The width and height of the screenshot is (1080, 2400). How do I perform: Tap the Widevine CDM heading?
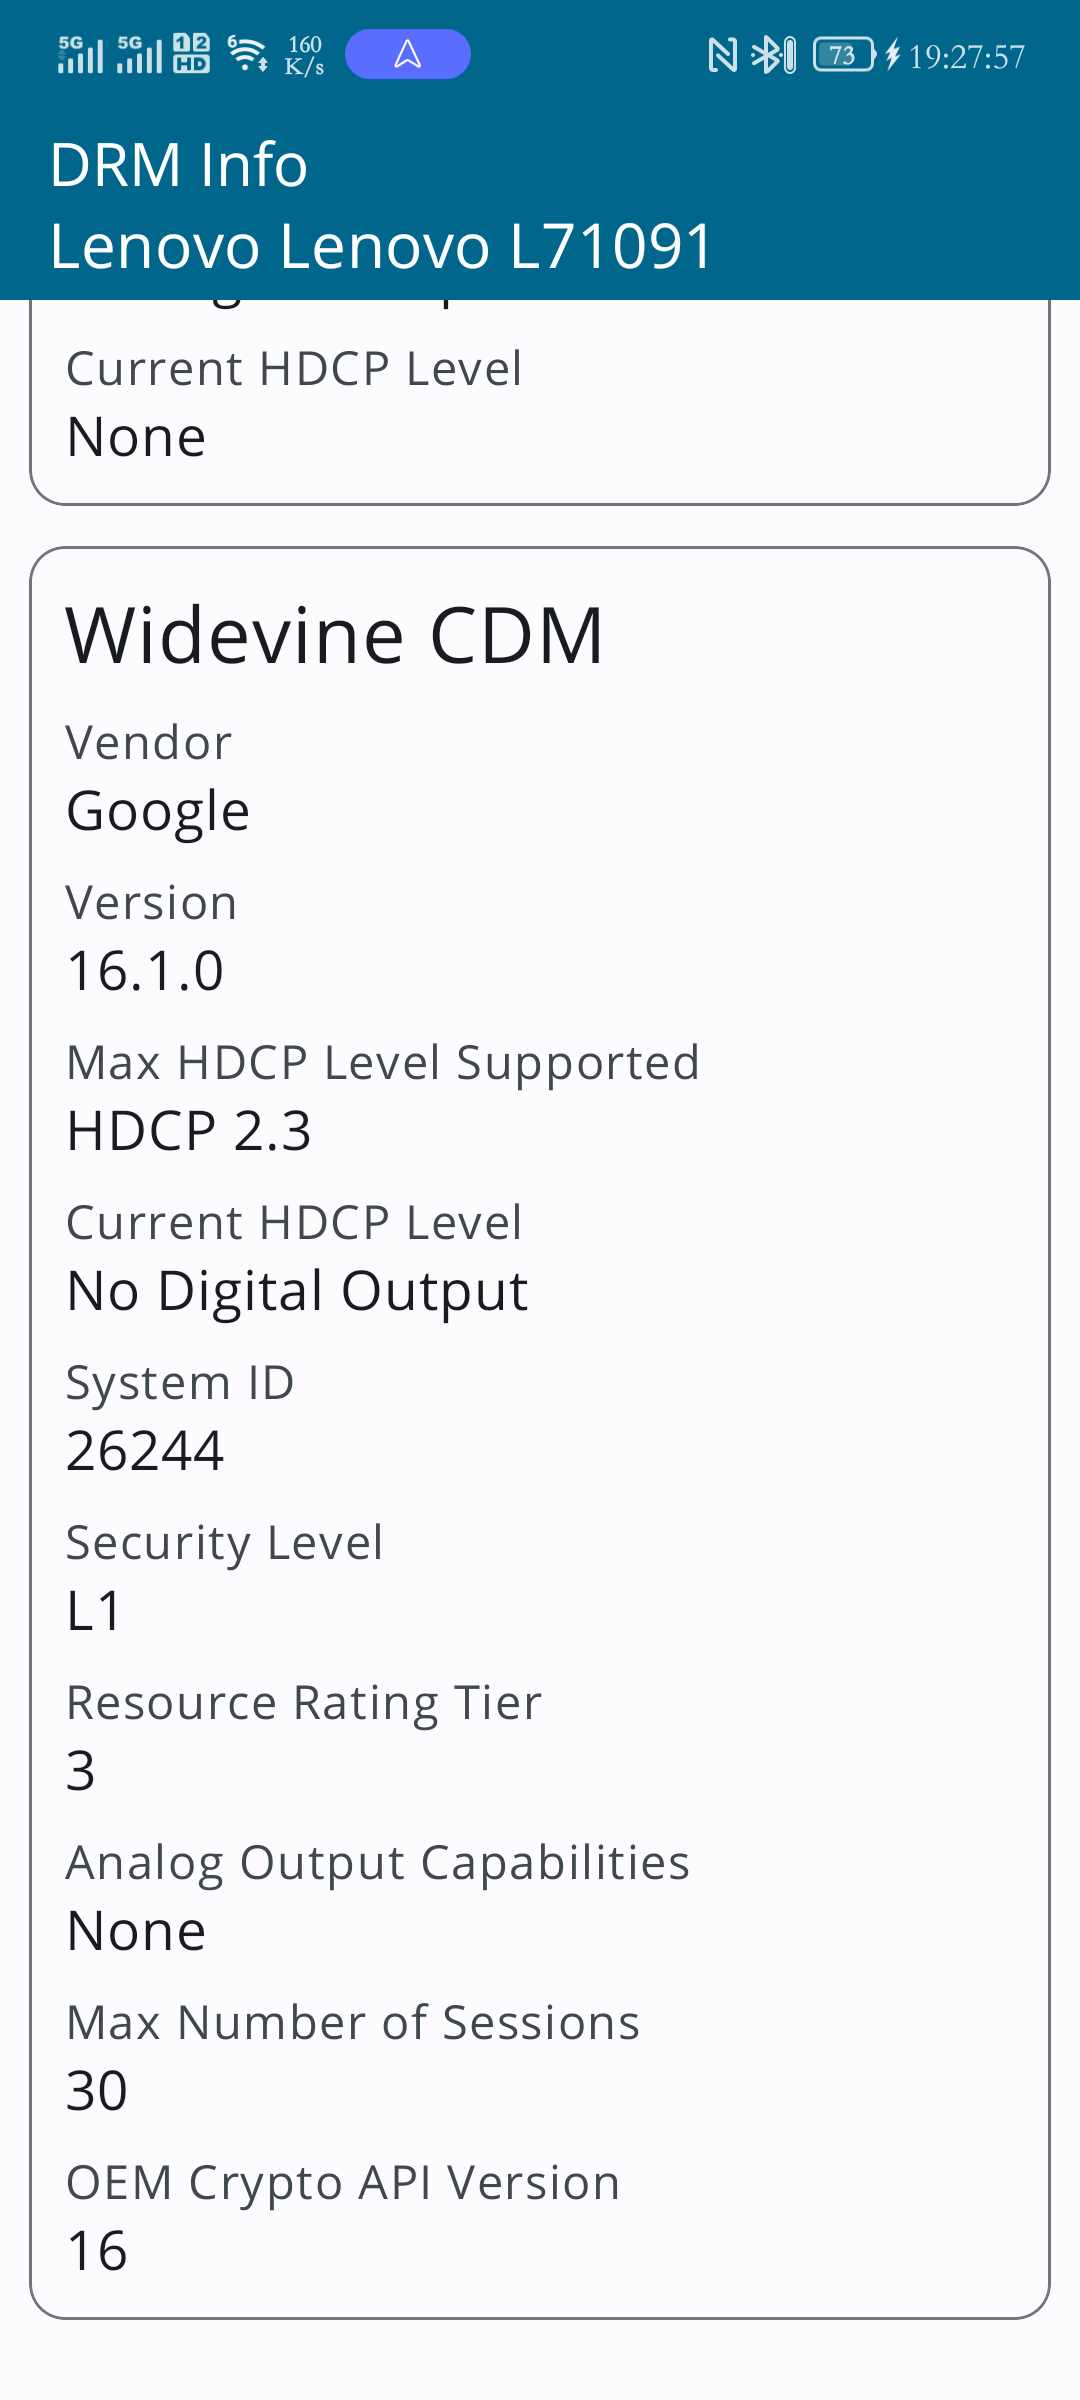coord(335,636)
